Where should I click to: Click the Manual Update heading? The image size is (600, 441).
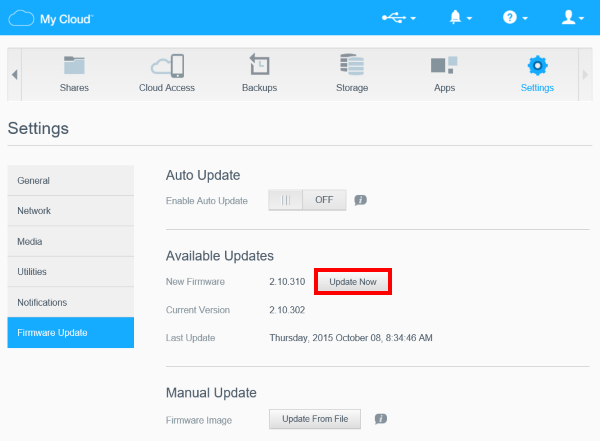click(x=211, y=393)
